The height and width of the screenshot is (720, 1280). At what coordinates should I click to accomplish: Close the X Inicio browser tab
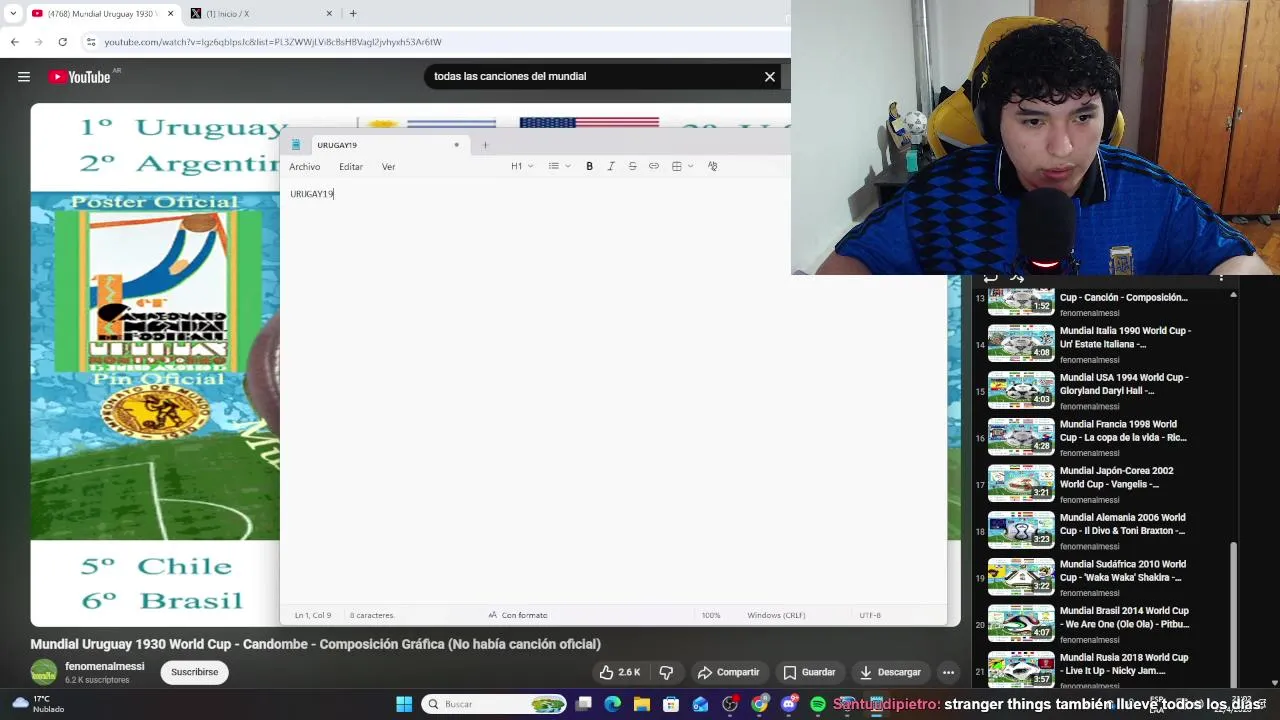(329, 13)
